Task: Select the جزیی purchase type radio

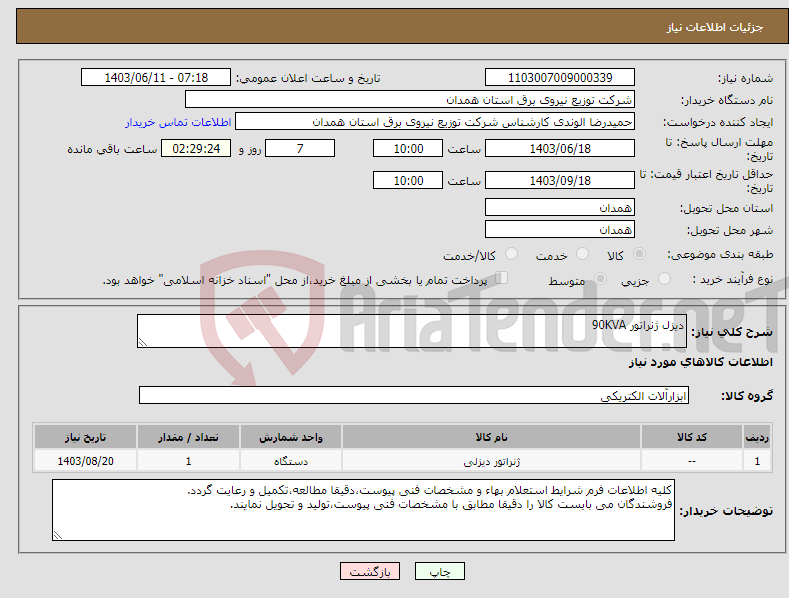Action: pyautogui.click(x=664, y=278)
